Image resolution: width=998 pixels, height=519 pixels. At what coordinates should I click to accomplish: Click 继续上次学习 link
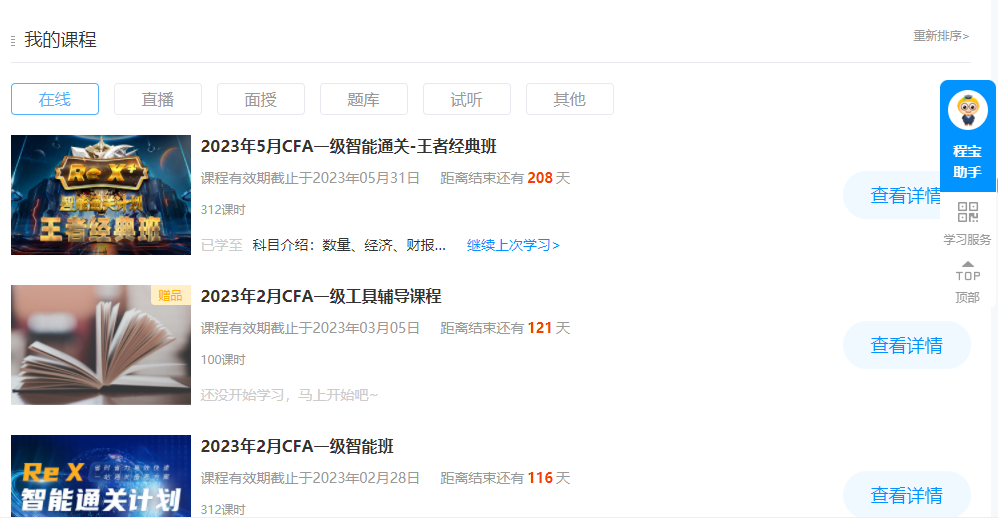pos(513,245)
